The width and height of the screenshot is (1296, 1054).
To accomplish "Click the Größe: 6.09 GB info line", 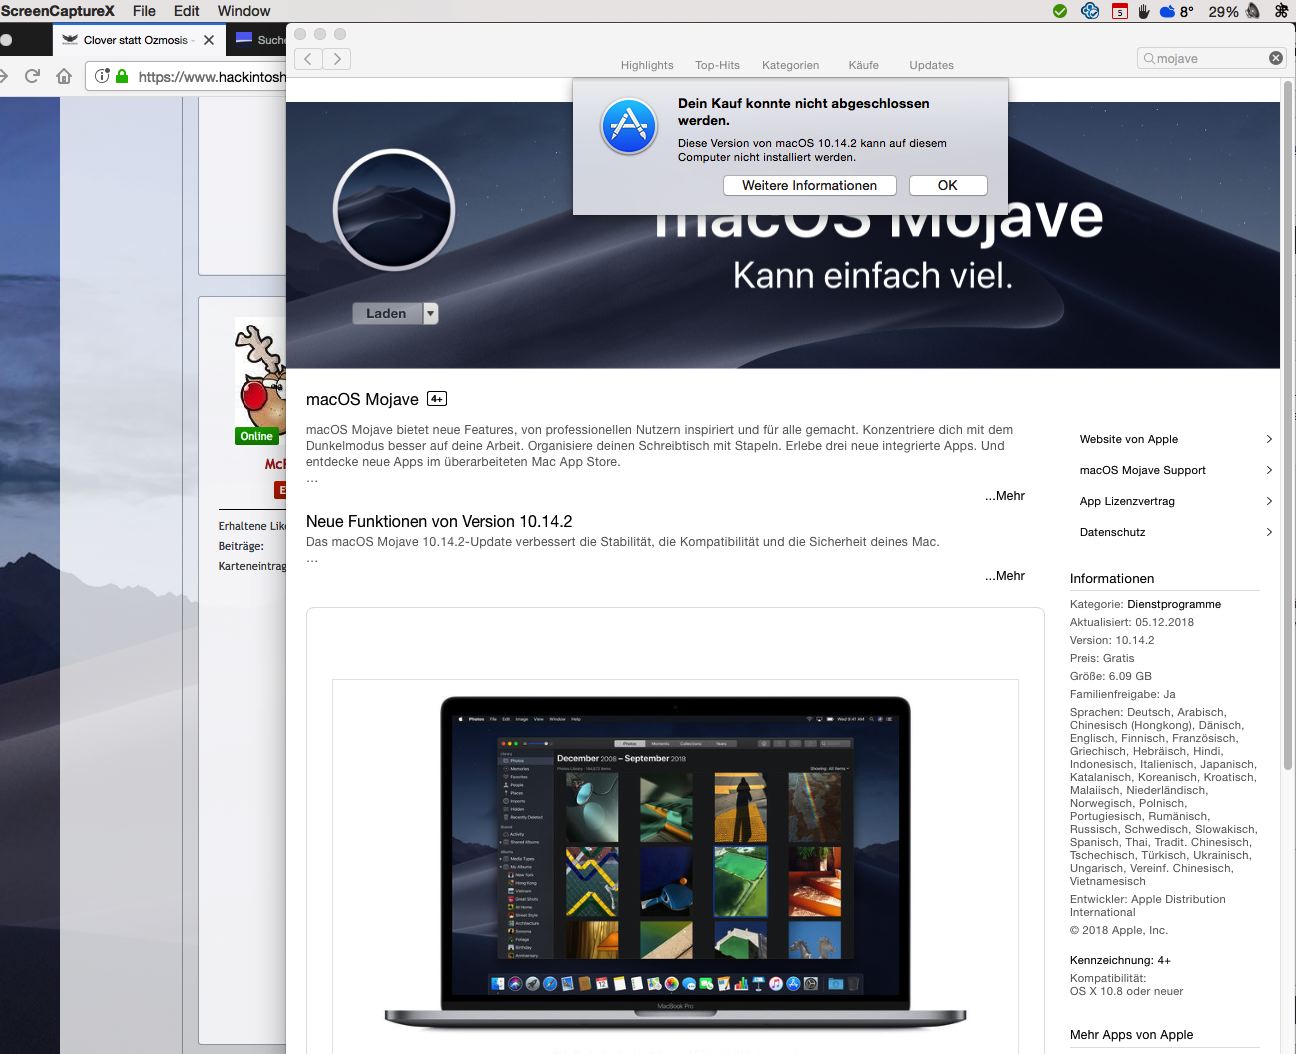I will [x=1111, y=676].
